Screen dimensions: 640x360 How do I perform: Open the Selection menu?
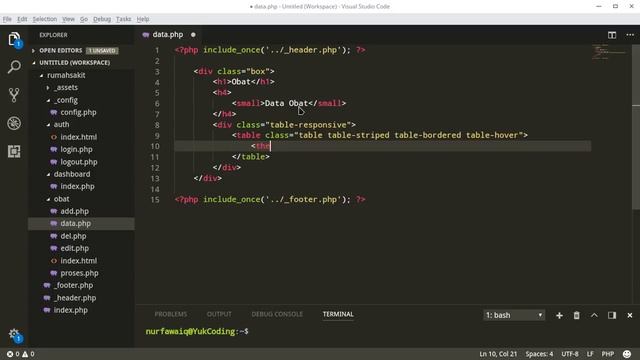pos(44,19)
